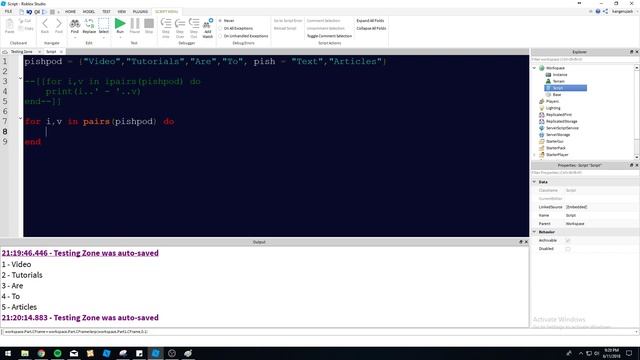
Task: Close the Output panel
Action: pos(526,242)
